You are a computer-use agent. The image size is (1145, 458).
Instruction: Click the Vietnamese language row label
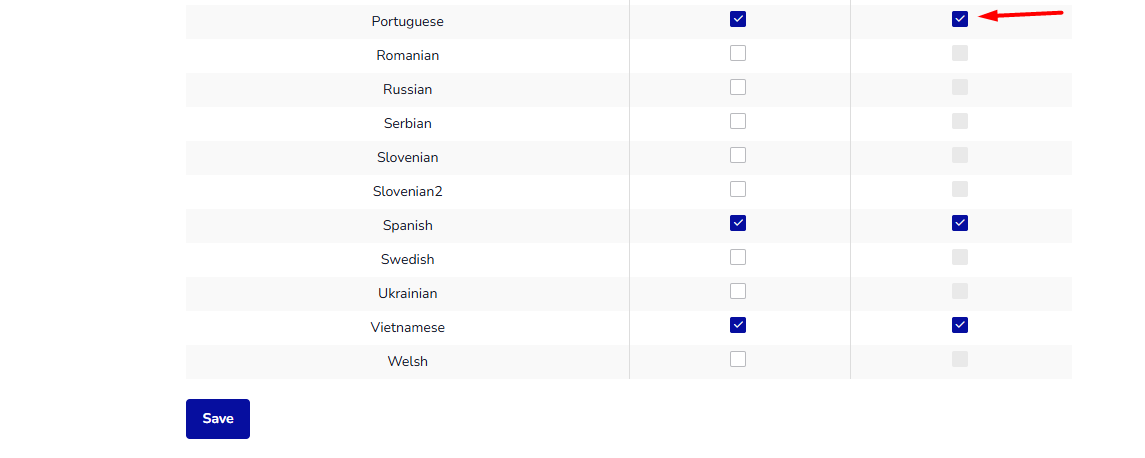407,328
